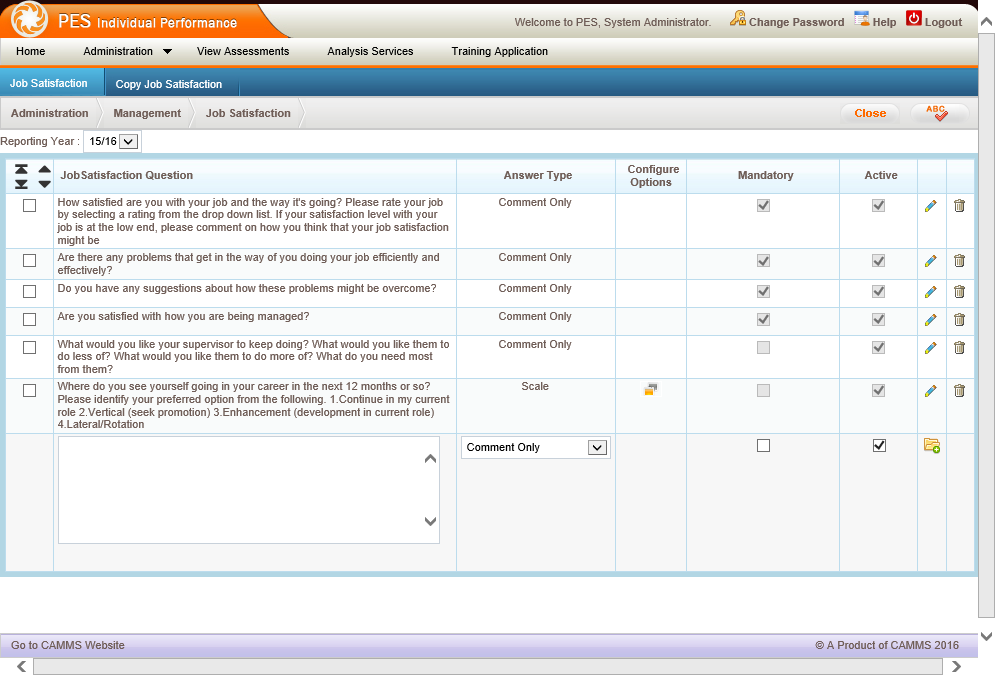
Task: Click the add new question folder icon
Action: pos(932,445)
